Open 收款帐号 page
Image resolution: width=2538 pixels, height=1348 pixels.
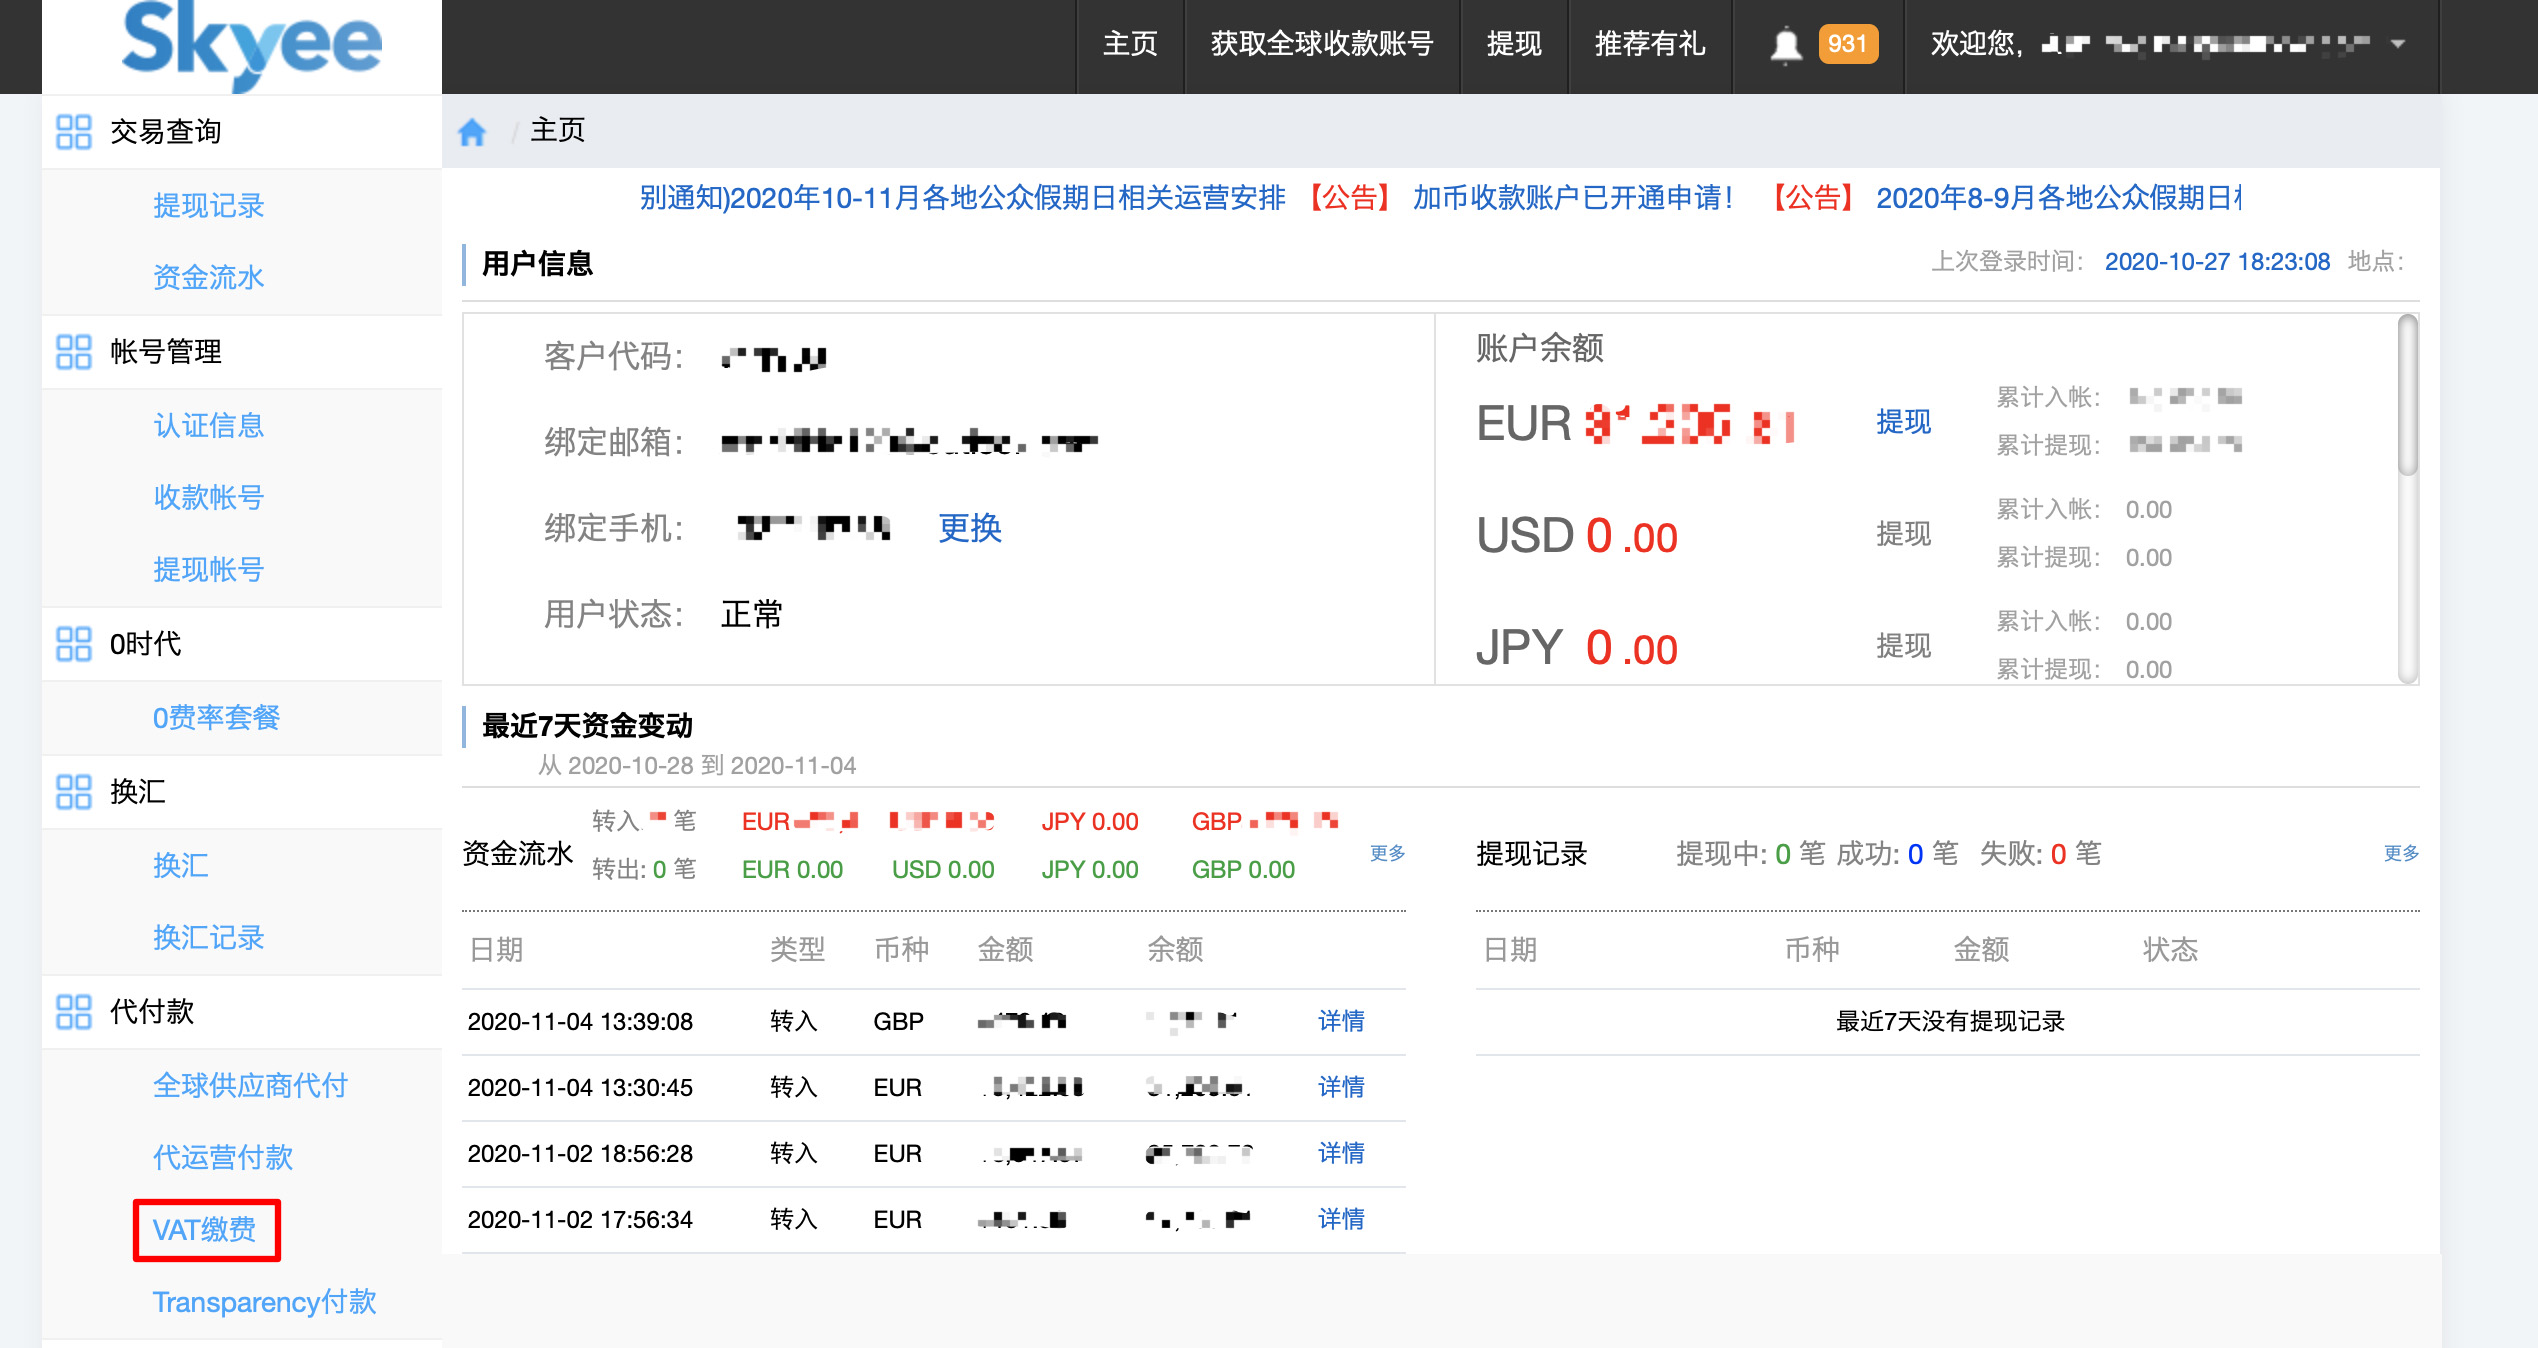coord(208,498)
